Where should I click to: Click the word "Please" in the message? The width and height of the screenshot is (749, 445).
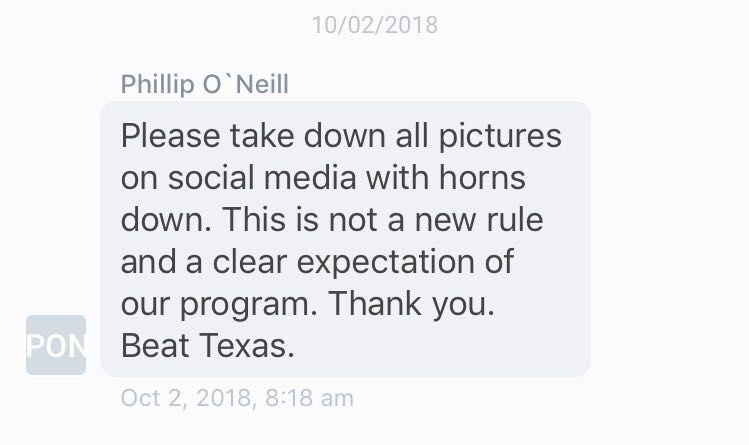[x=171, y=136]
